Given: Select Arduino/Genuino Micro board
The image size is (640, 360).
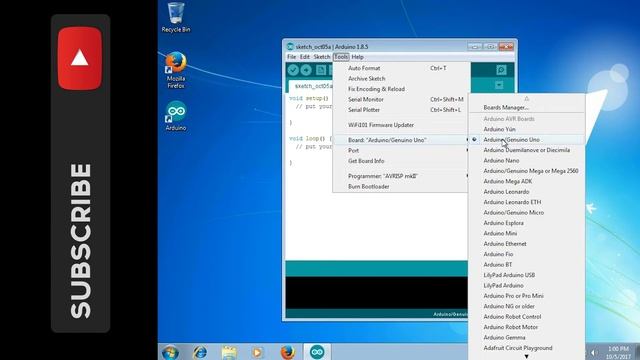Looking at the screenshot, I should [527, 213].
